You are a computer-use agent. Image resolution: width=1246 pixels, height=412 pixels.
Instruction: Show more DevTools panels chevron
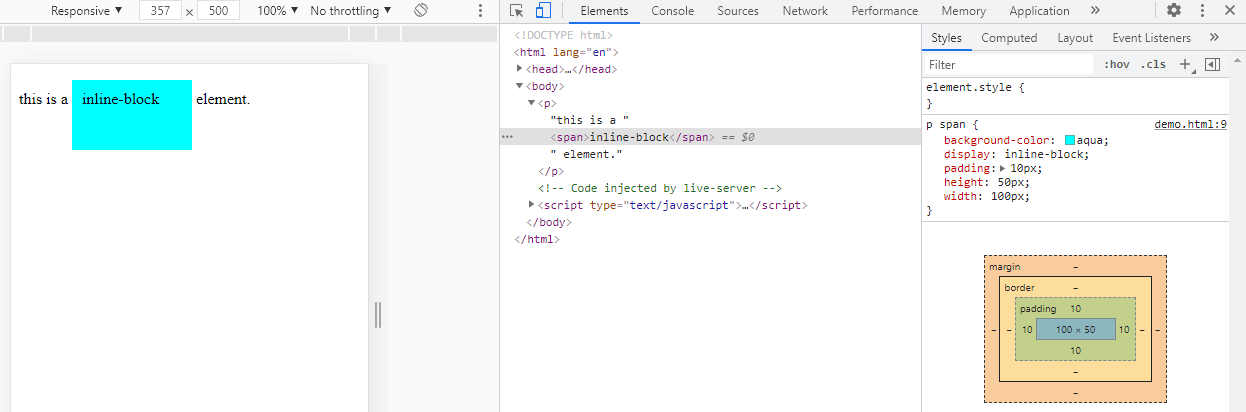coord(1095,11)
